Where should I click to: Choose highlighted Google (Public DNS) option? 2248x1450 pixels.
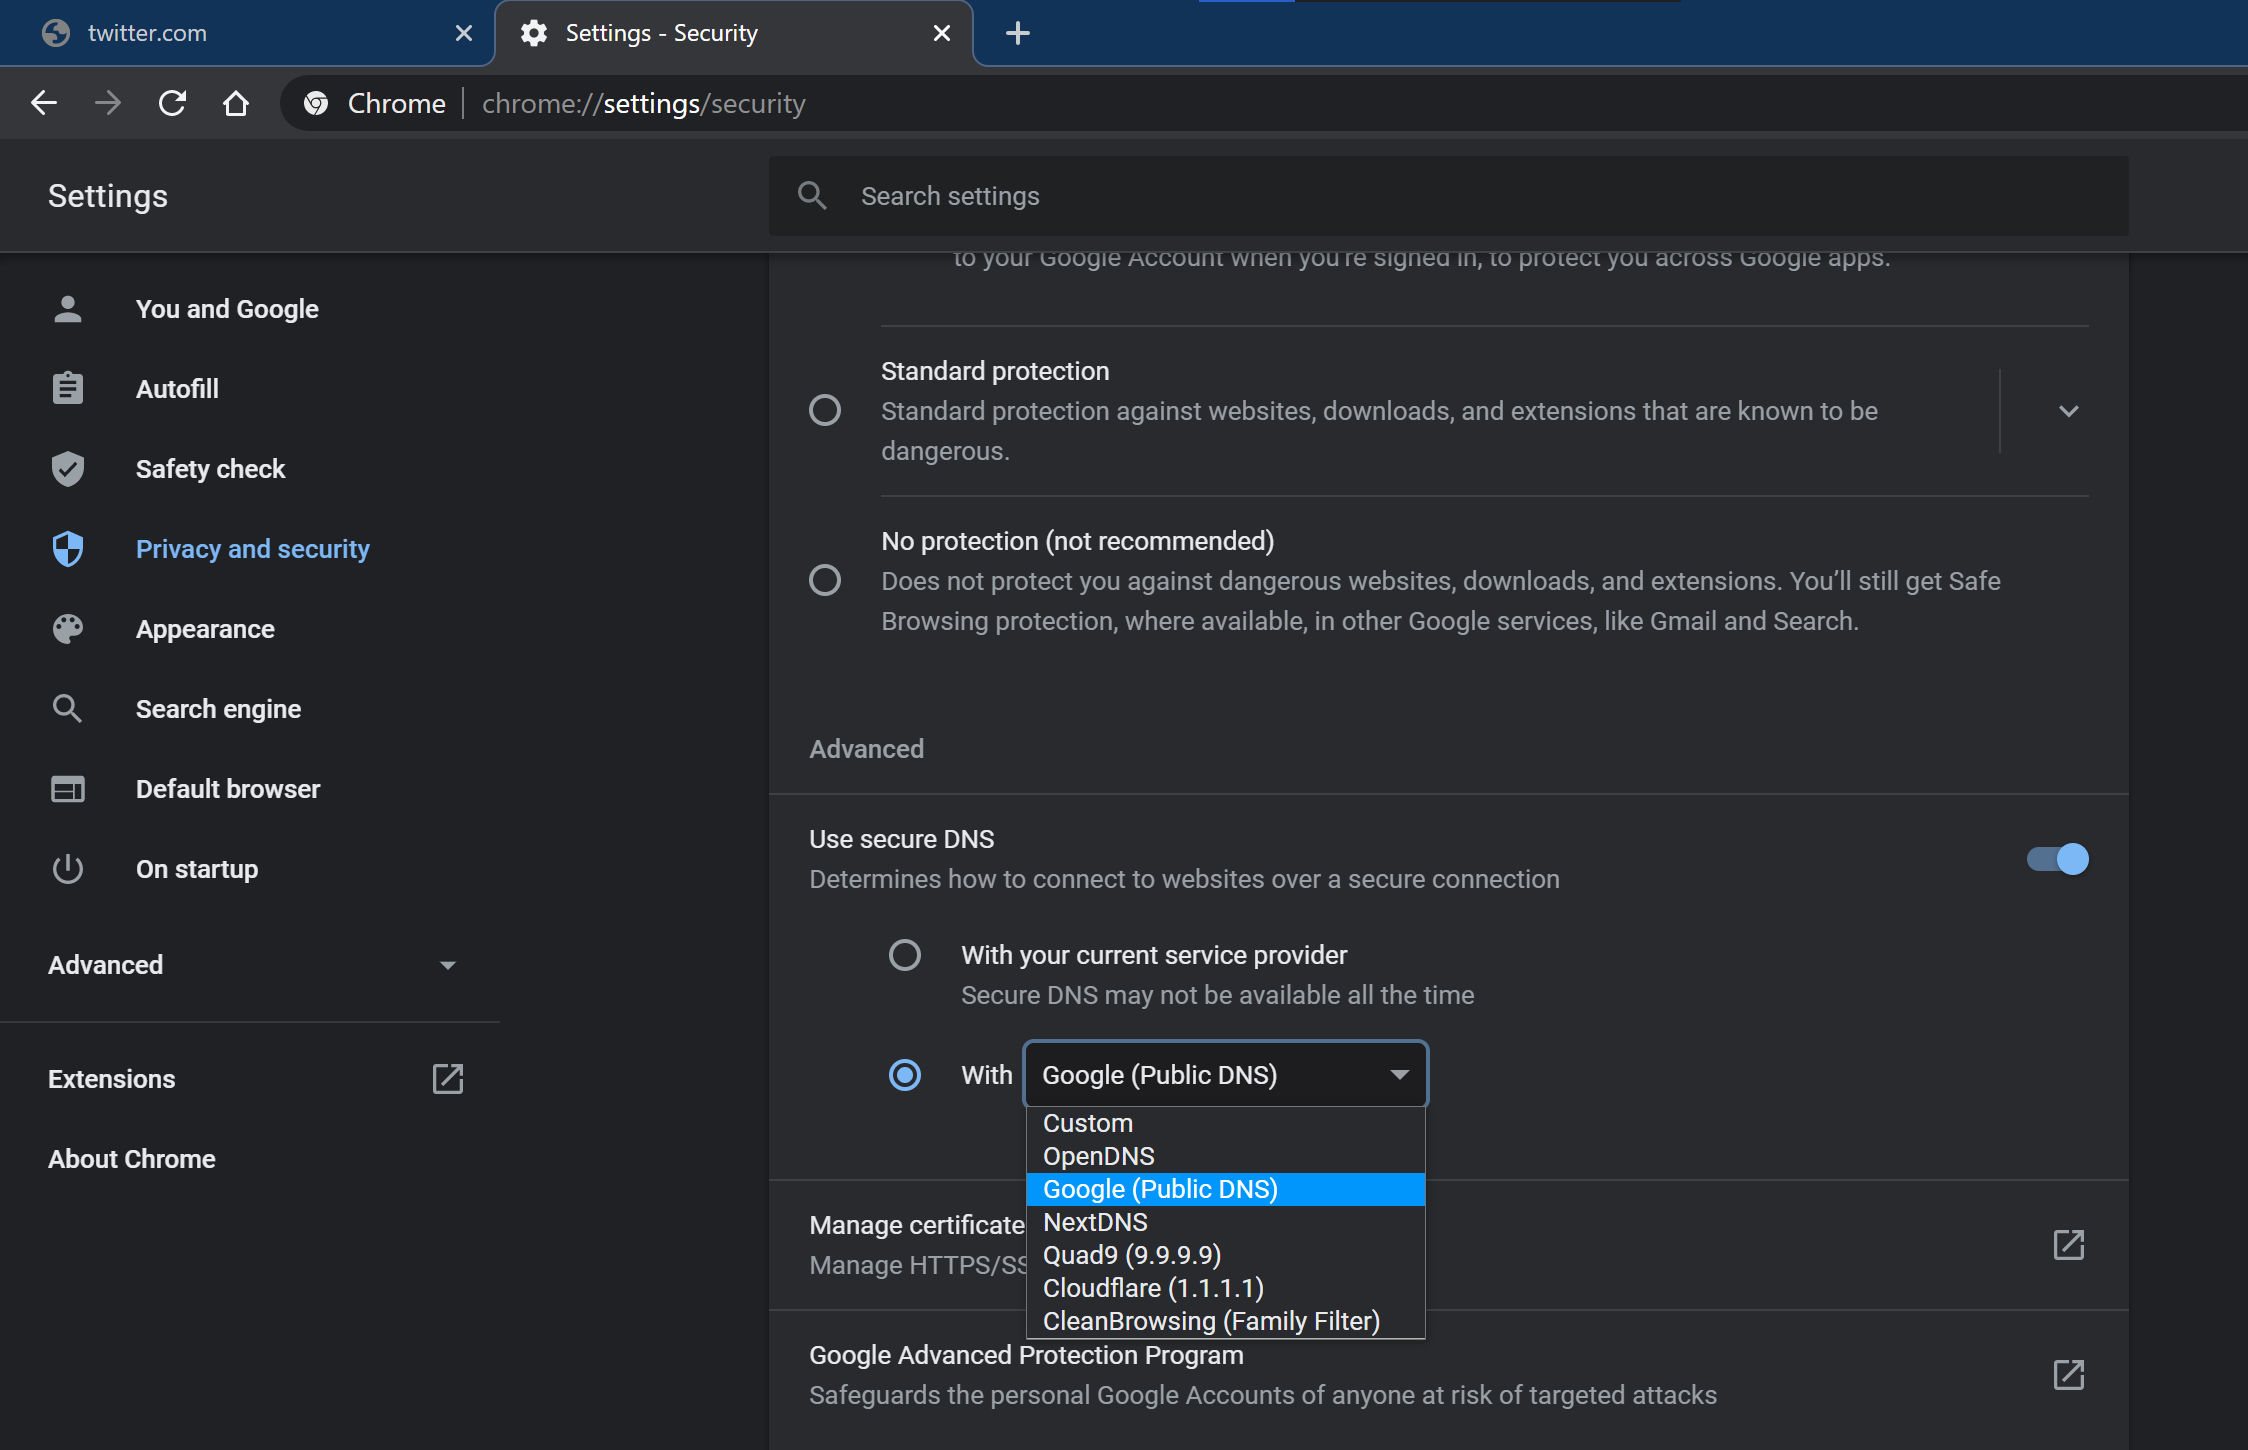pyautogui.click(x=1226, y=1190)
